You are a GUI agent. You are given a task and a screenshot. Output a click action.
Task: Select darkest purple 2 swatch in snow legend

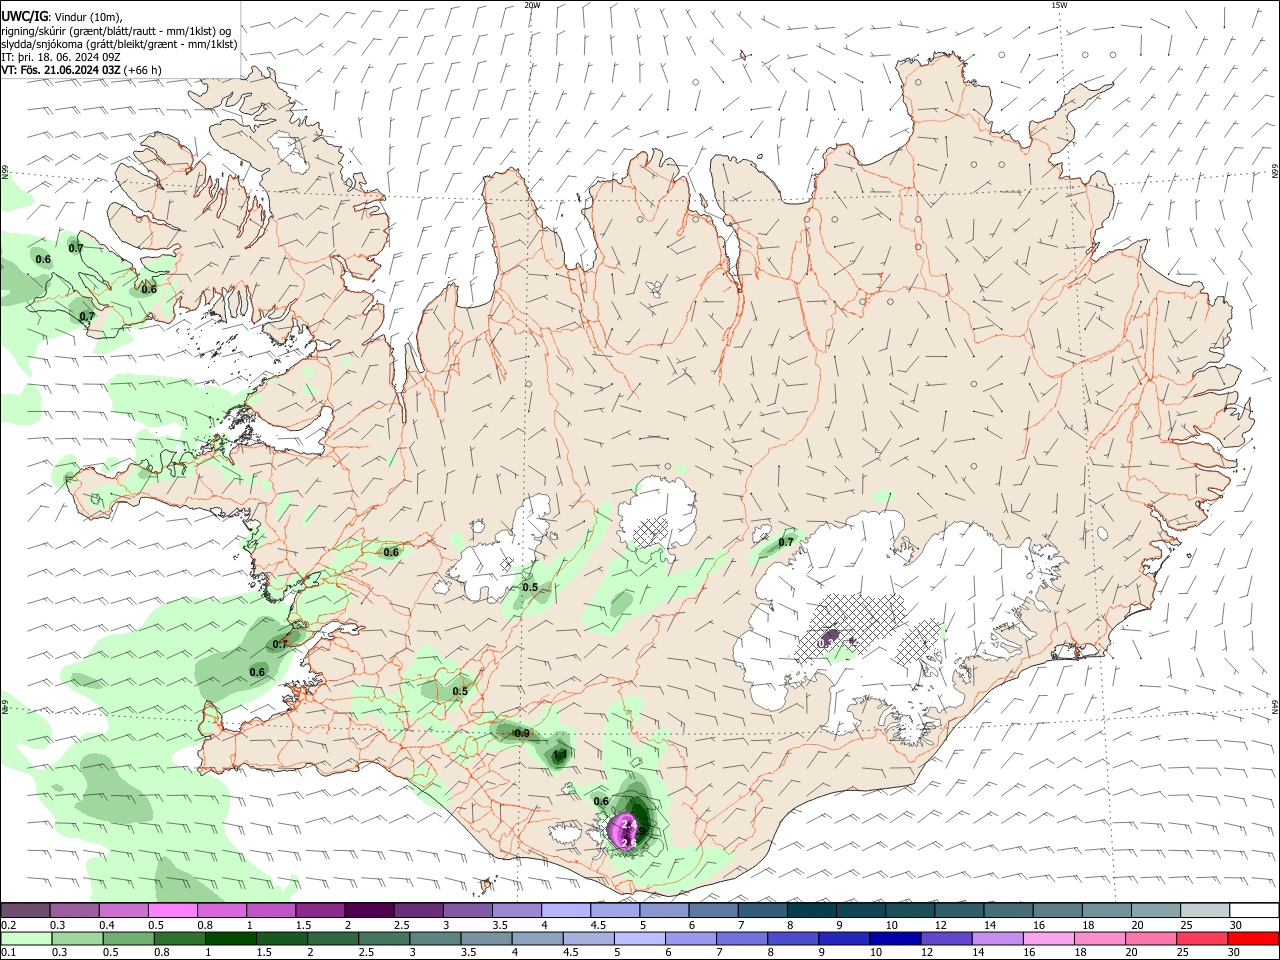click(x=369, y=911)
